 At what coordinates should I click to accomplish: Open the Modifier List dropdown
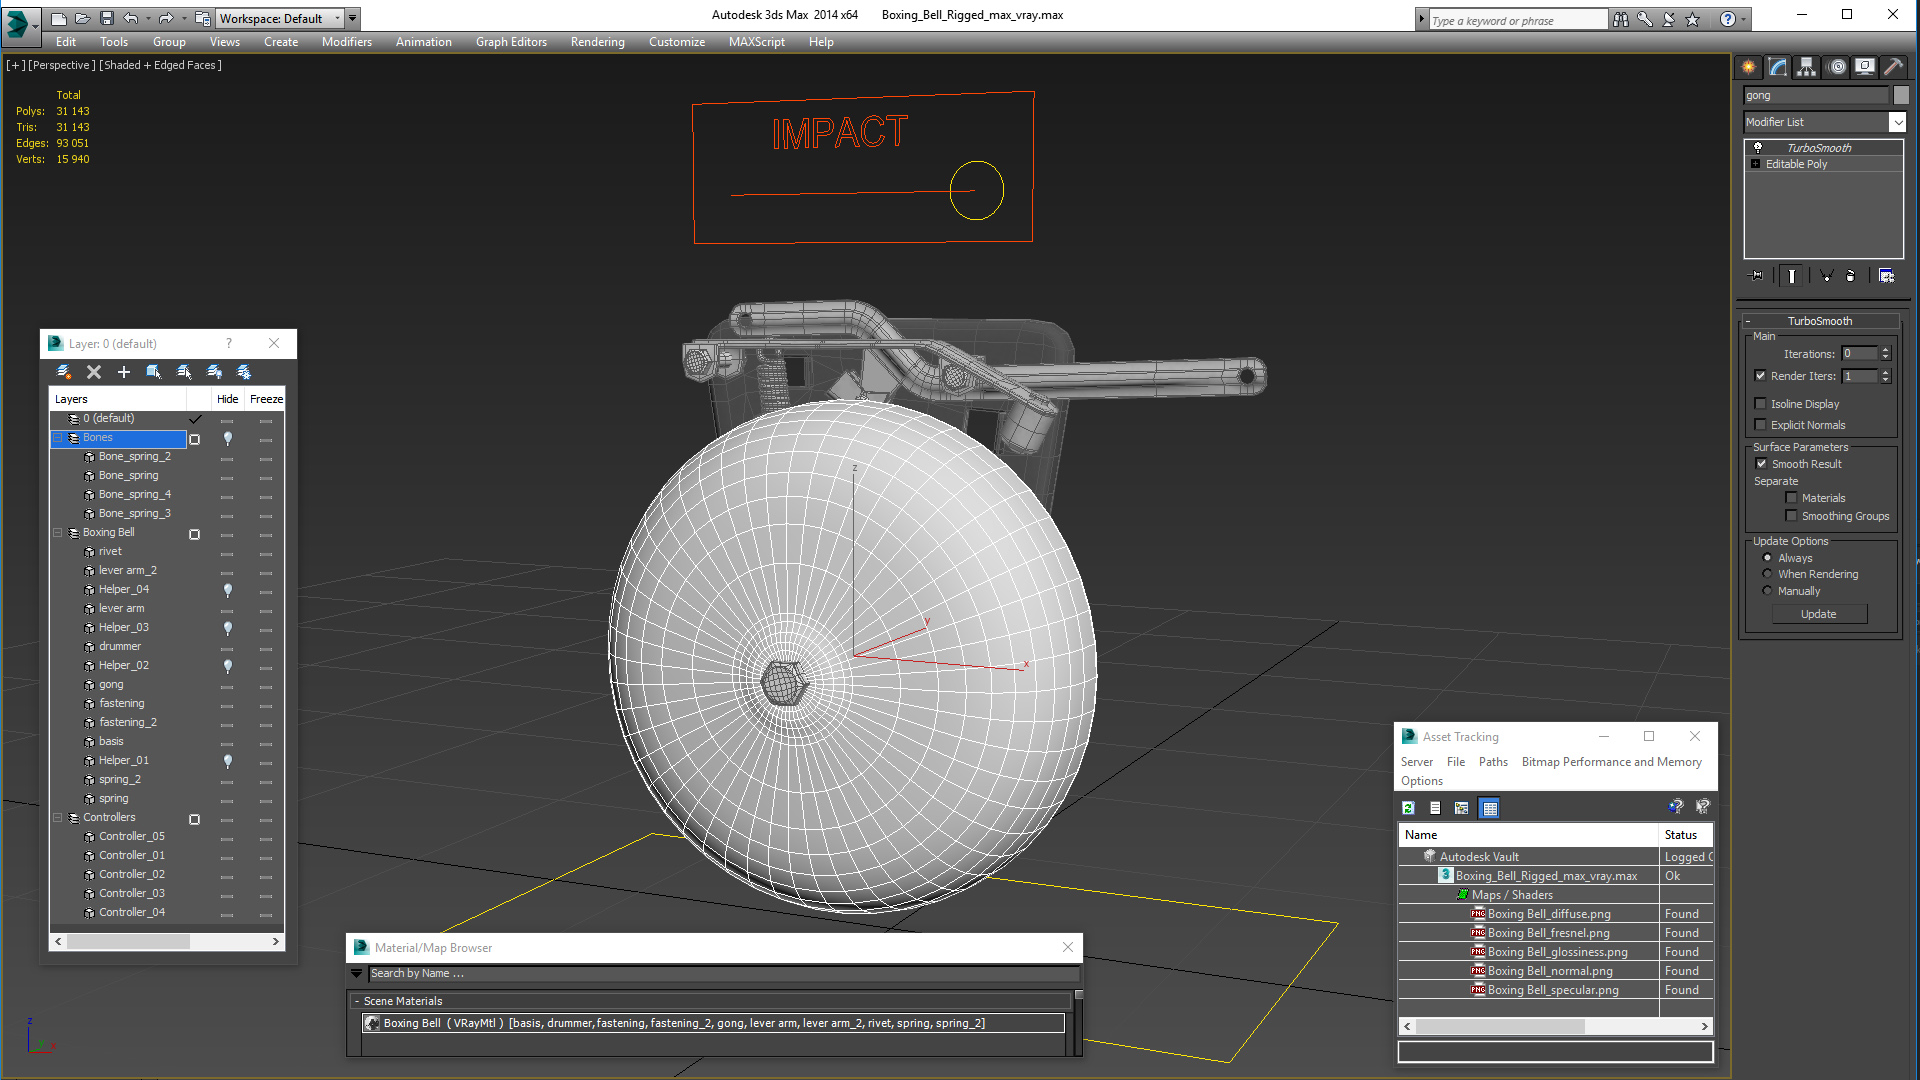1897,122
